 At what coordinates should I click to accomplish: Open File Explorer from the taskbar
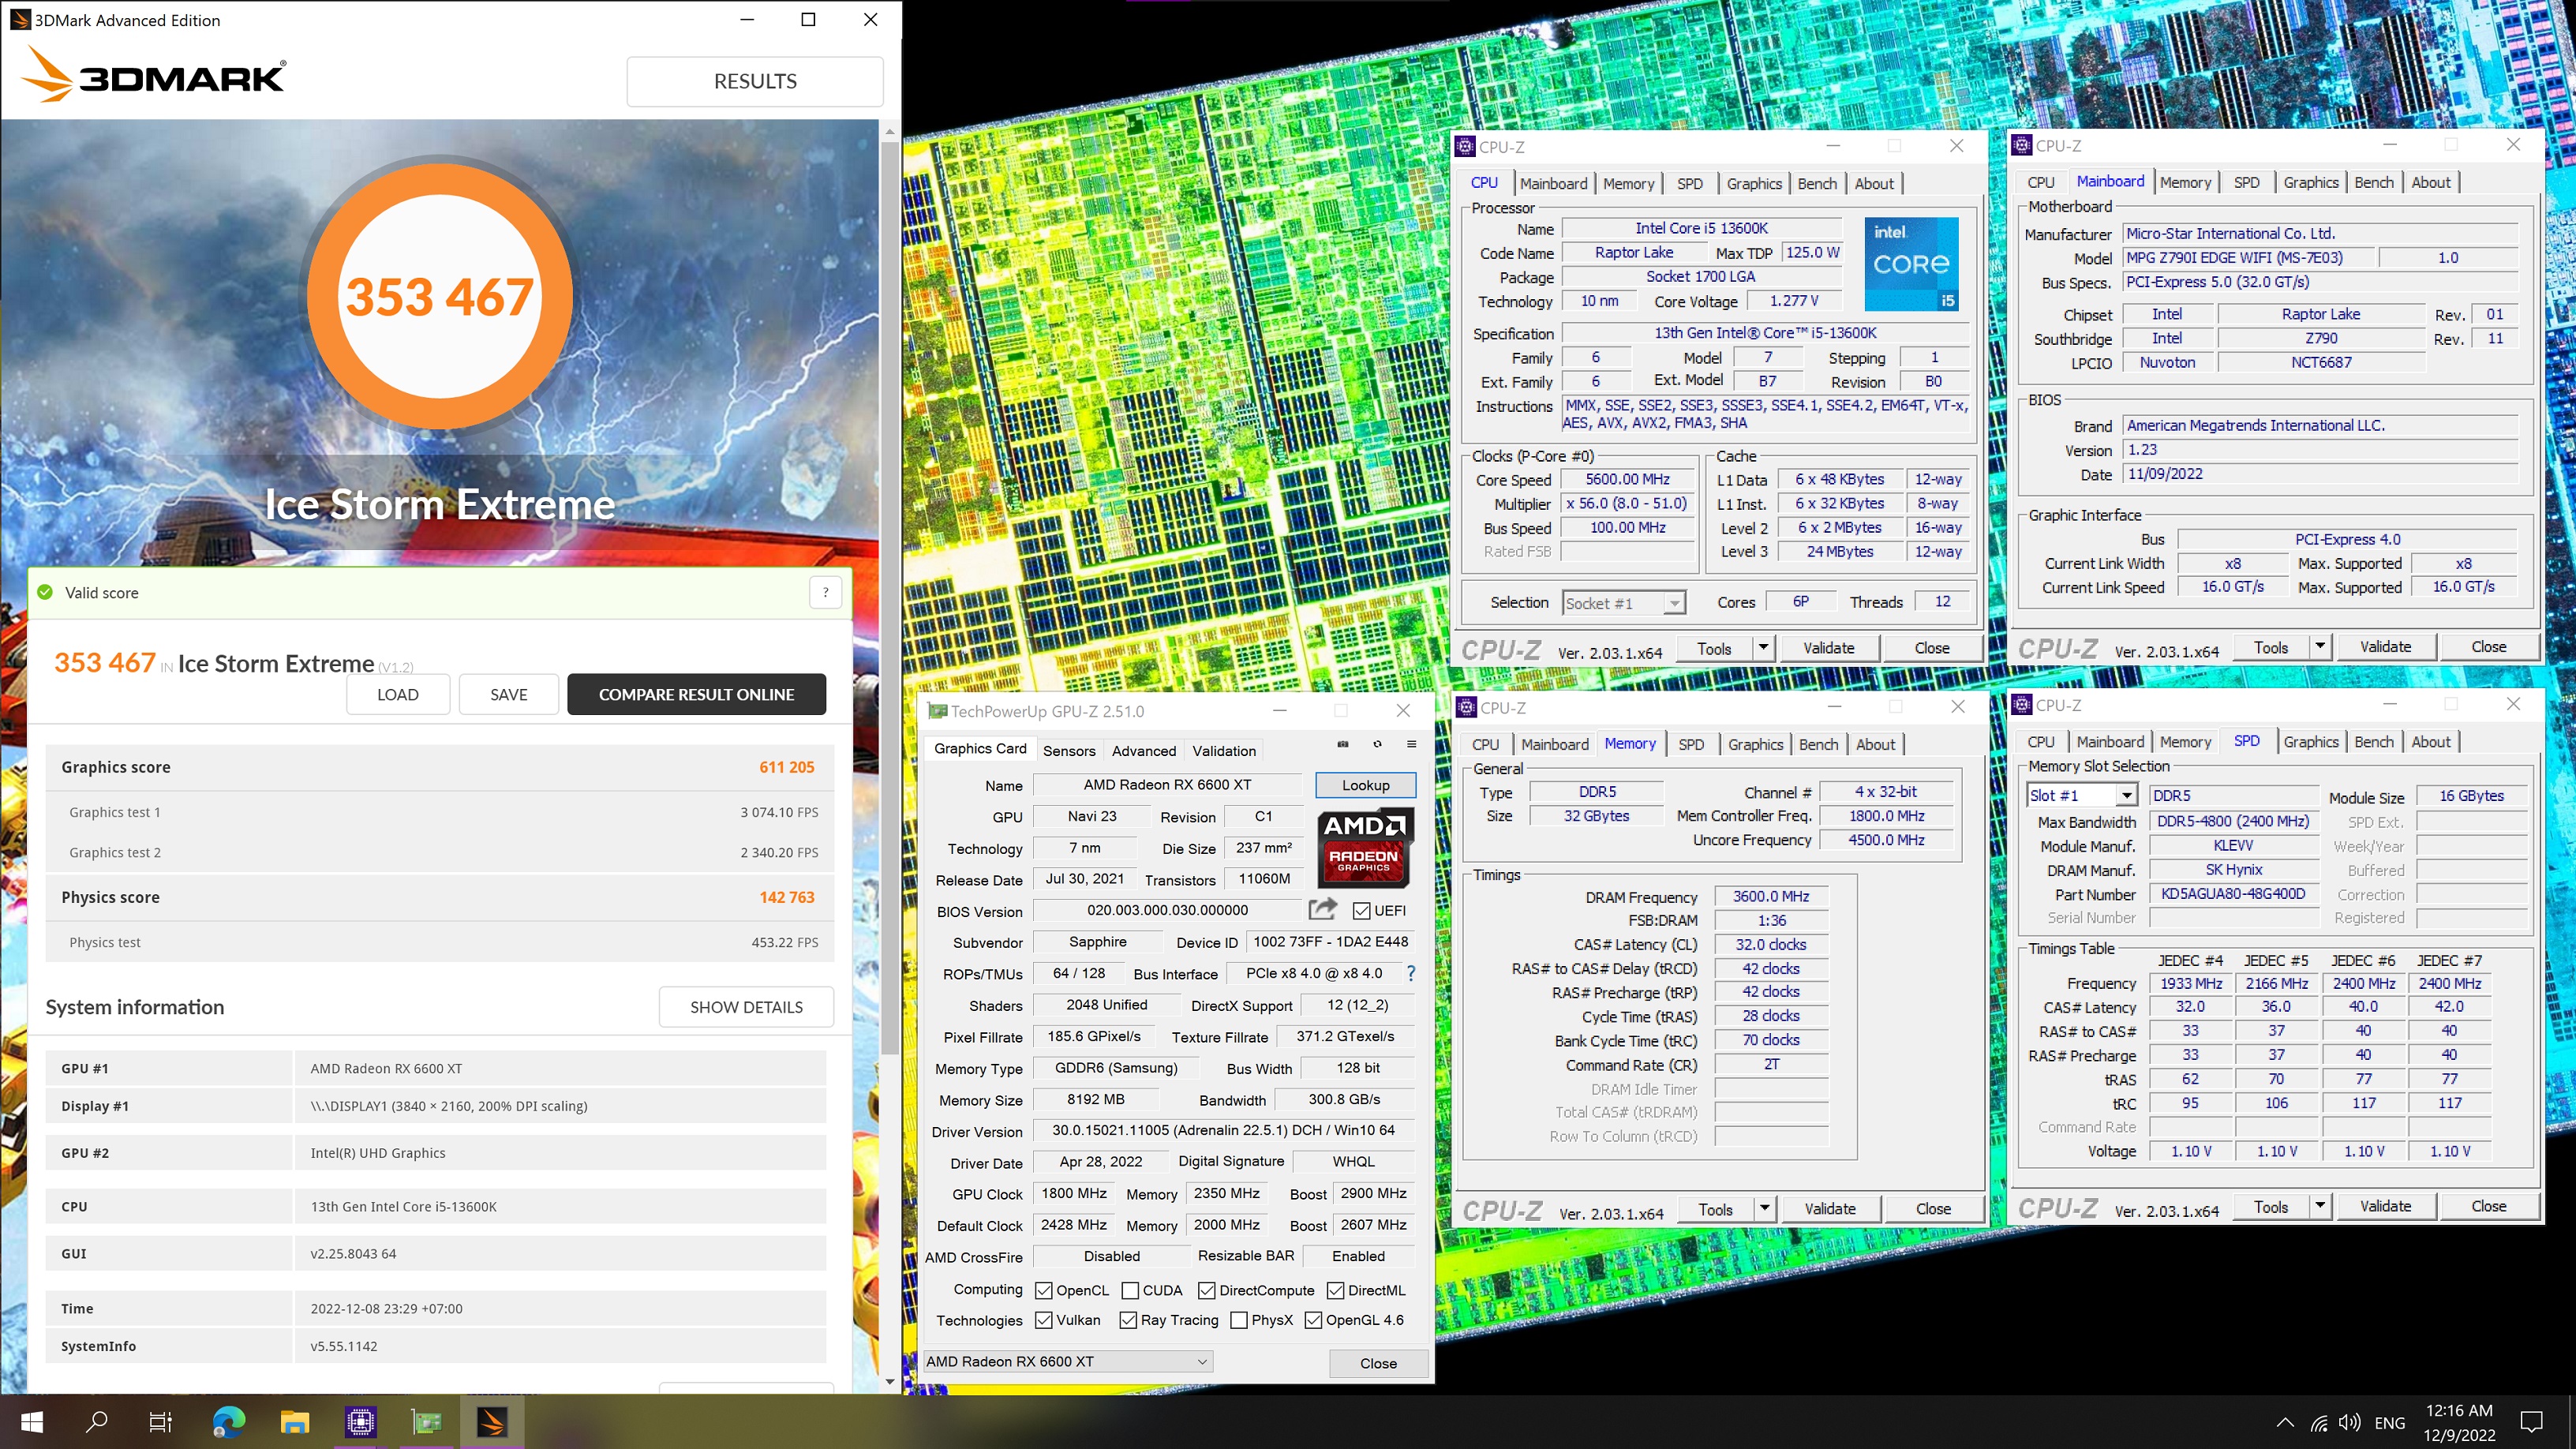294,1421
